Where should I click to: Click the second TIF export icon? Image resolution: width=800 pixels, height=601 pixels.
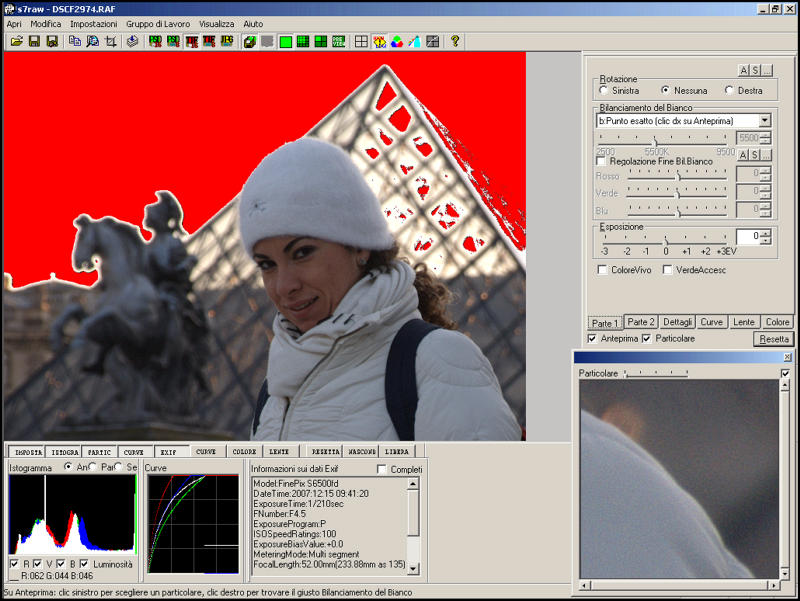coord(209,41)
